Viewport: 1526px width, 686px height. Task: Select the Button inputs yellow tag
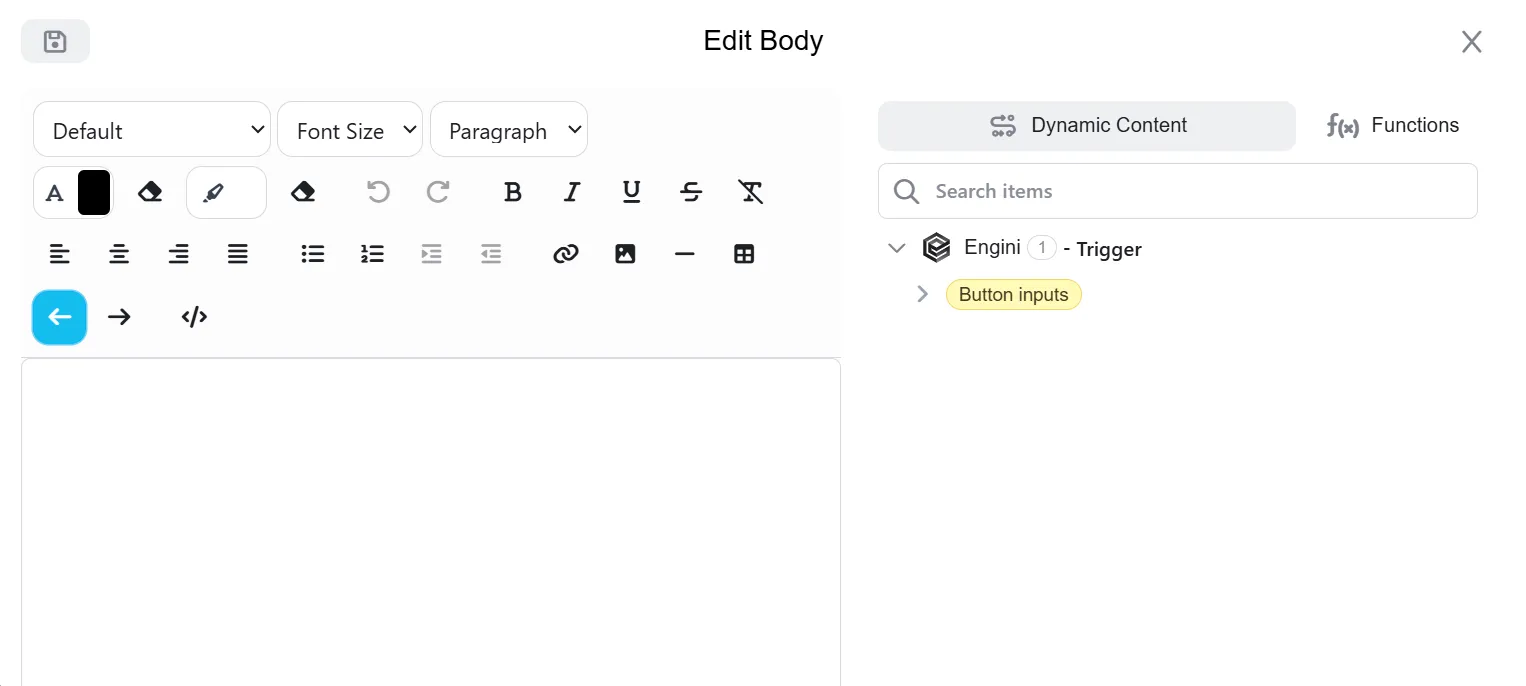coord(1014,294)
